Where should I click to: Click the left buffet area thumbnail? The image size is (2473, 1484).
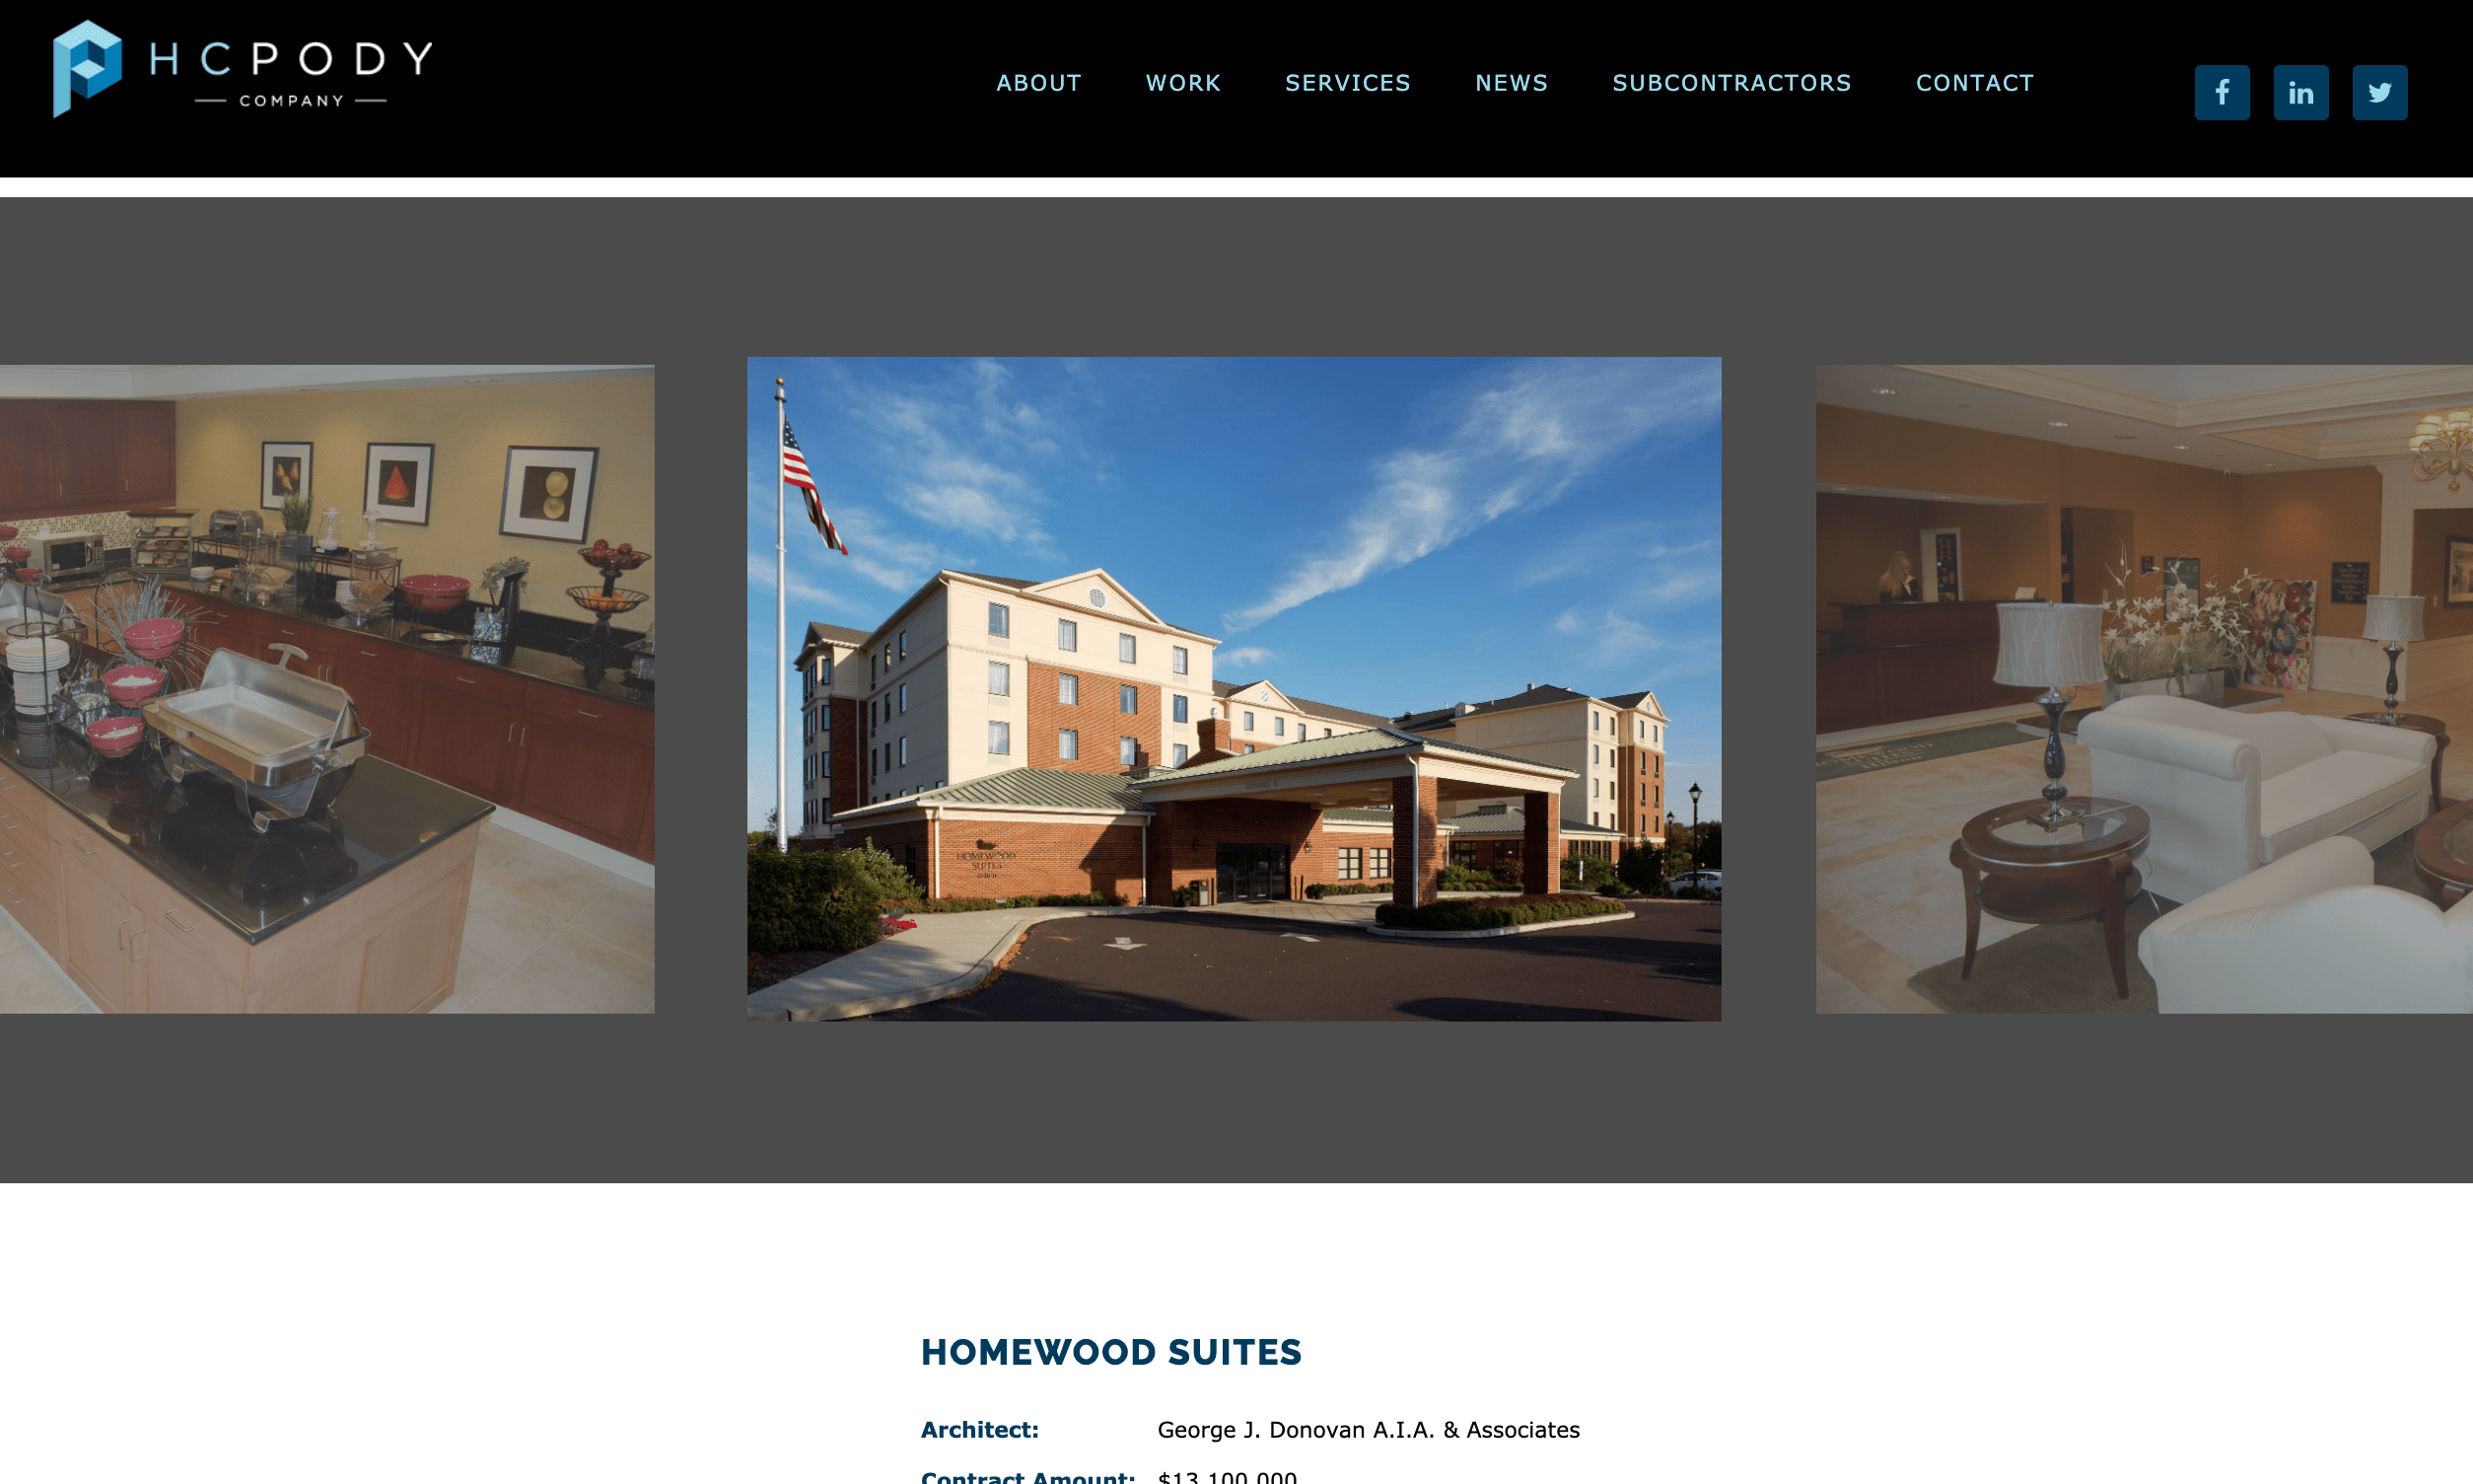325,687
